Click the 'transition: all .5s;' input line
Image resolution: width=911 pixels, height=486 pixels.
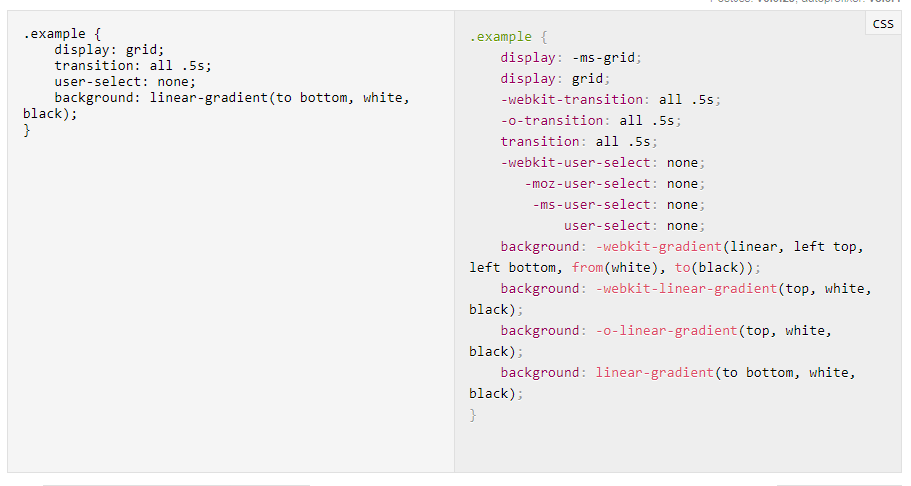pos(132,65)
